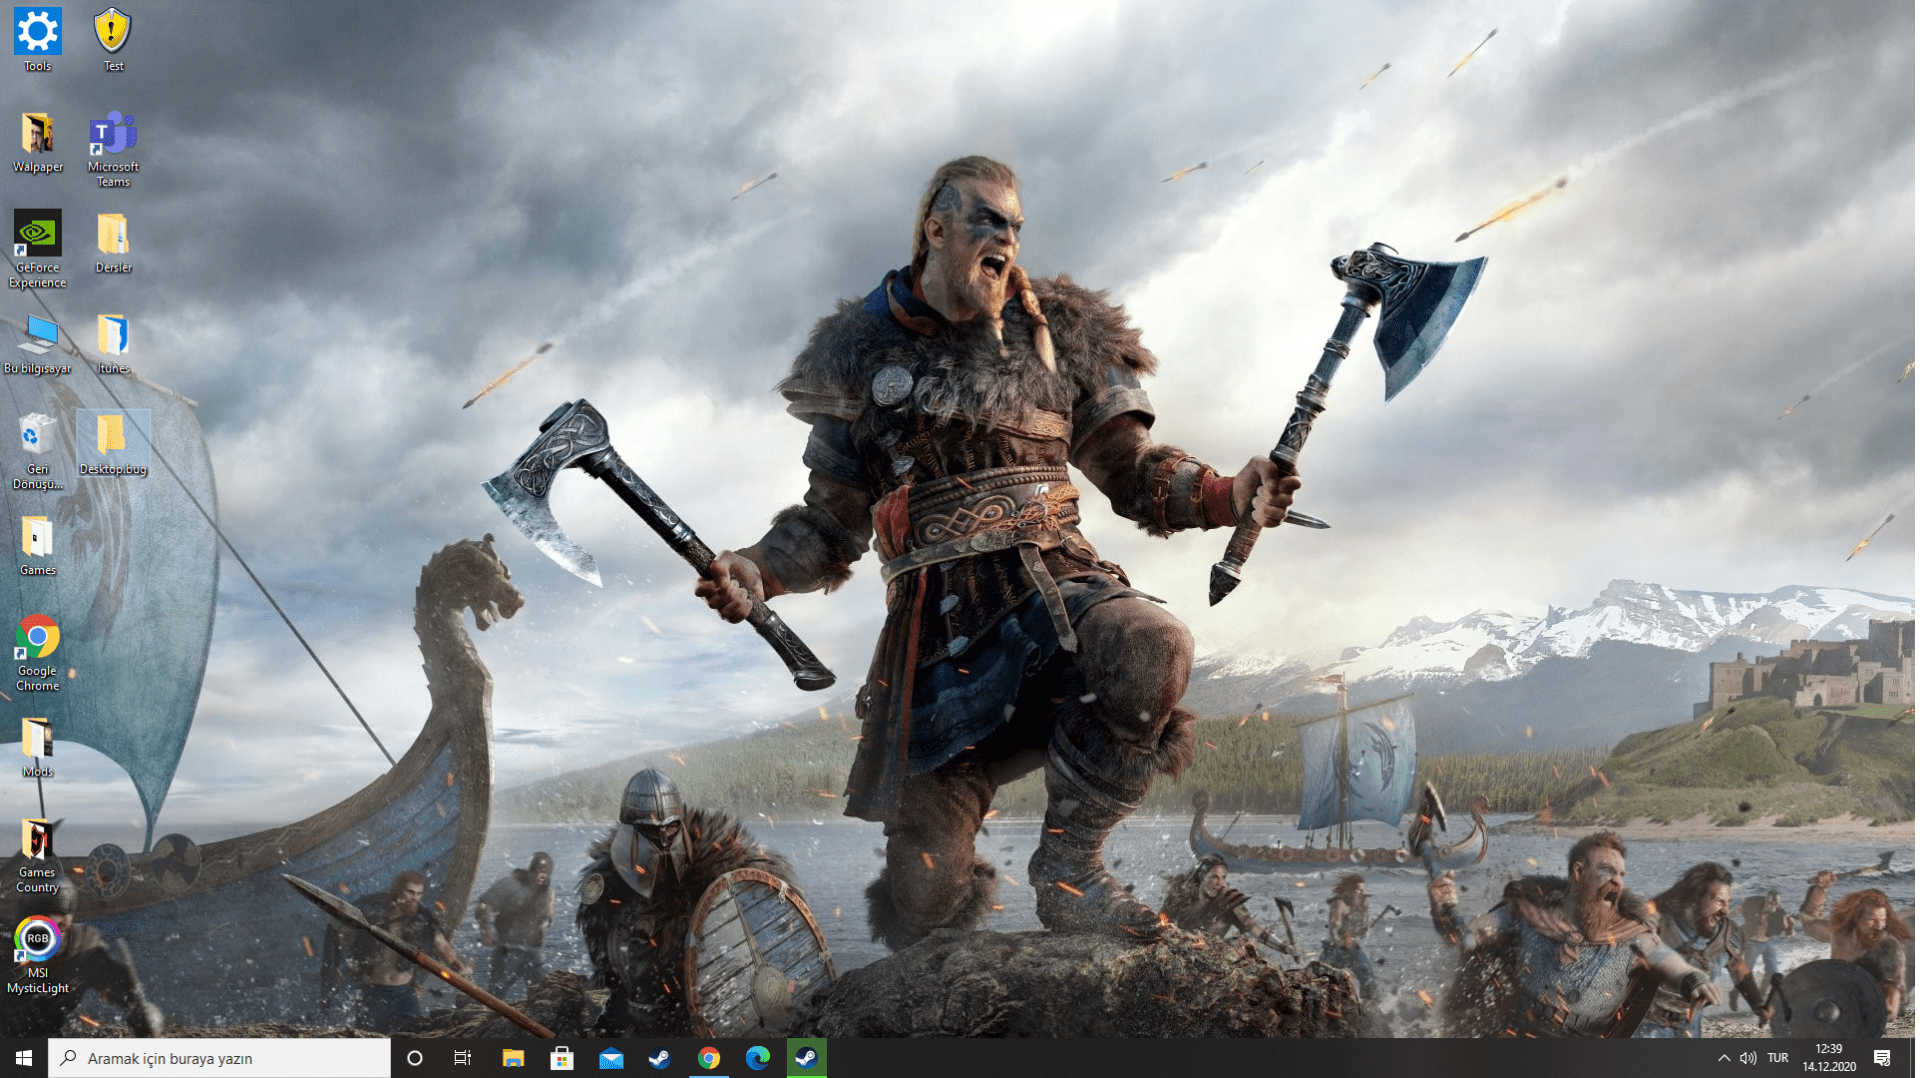Click the green-highlighted Steam taskbar icon
This screenshot has height=1078, width=1920.
point(807,1058)
